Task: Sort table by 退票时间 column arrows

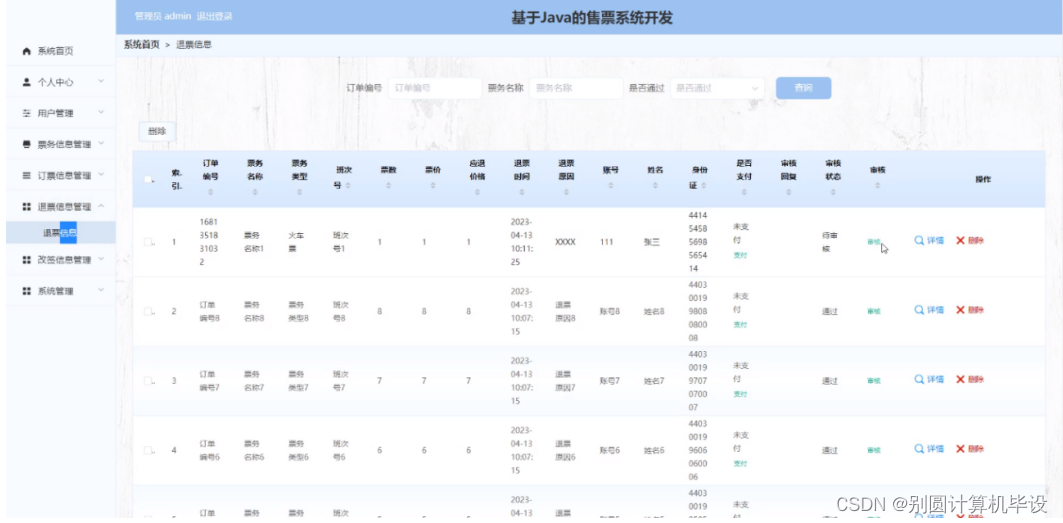Action: click(521, 193)
